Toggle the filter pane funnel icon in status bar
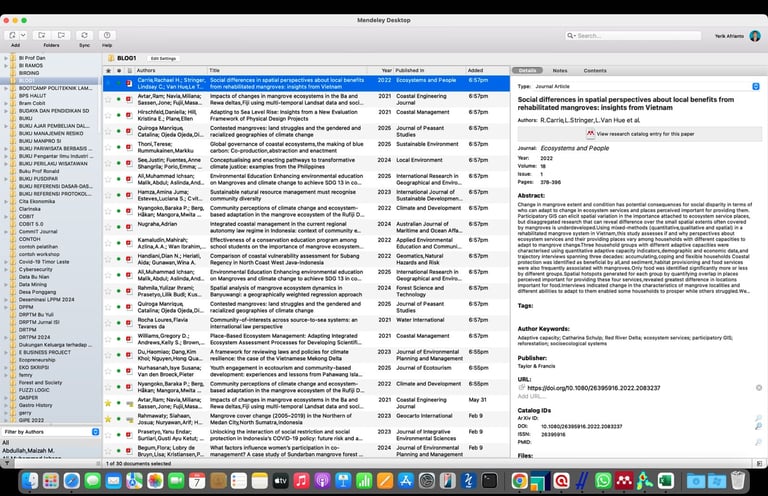768x496 pixels. [7, 463]
